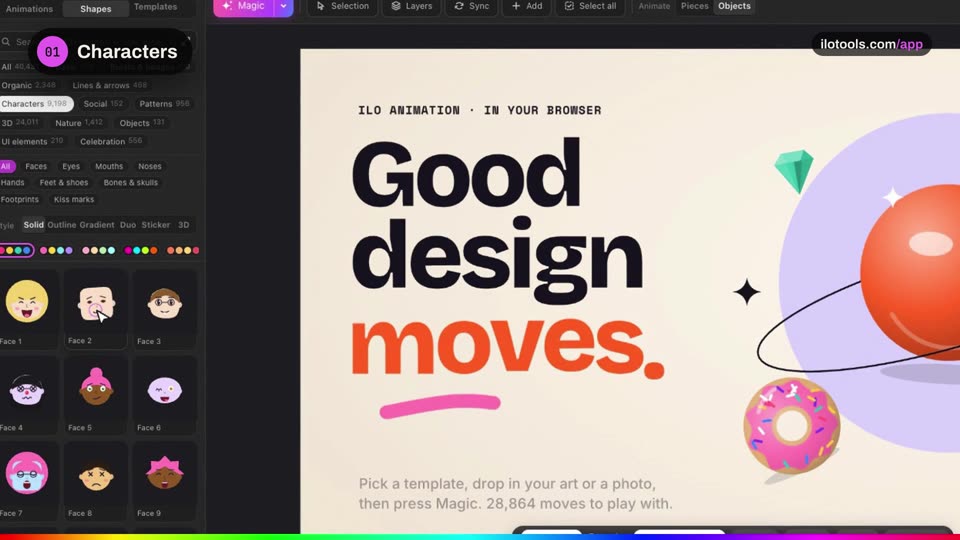
Task: Click Select all in toolbar
Action: click(590, 6)
